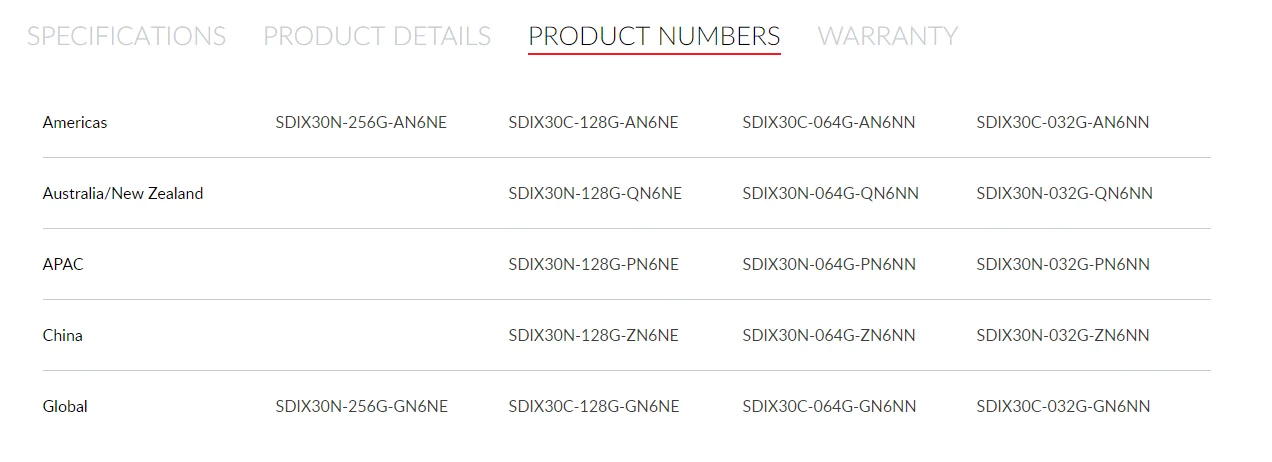This screenshot has height=462, width=1272.
Task: Click the Americas region label
Action: (x=75, y=122)
